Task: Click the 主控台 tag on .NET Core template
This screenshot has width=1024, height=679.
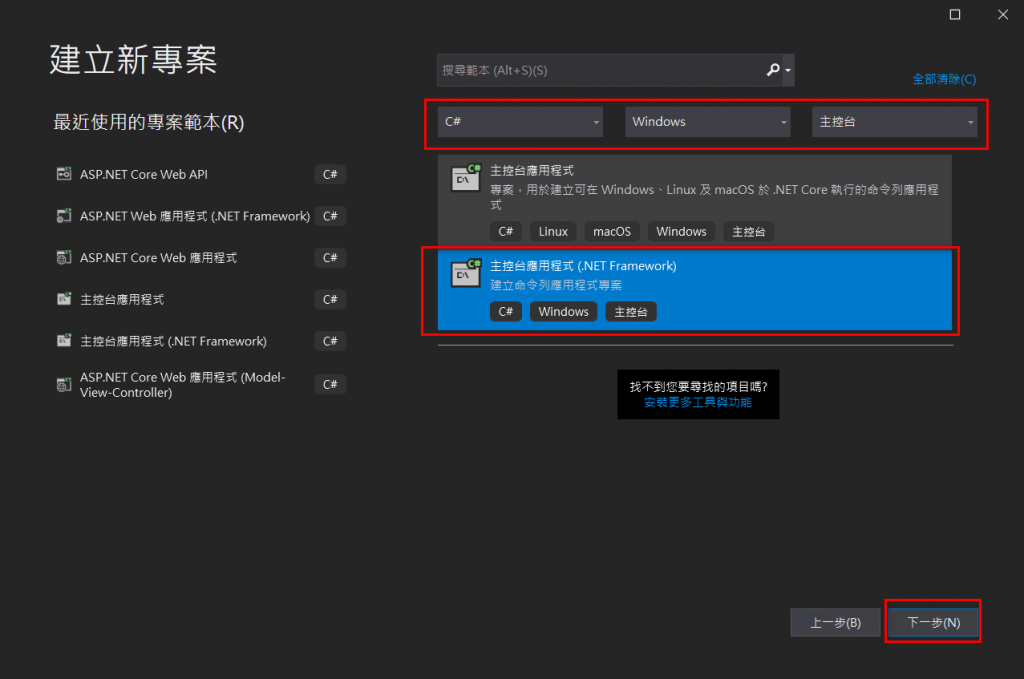Action: click(748, 231)
